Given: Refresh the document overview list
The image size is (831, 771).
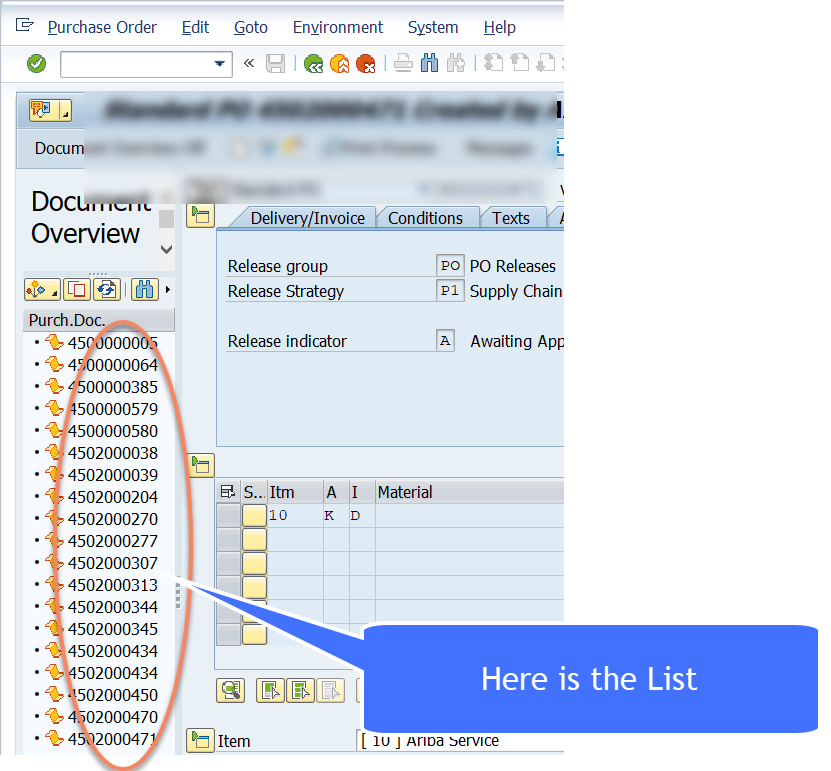Looking at the screenshot, I should pos(107,290).
